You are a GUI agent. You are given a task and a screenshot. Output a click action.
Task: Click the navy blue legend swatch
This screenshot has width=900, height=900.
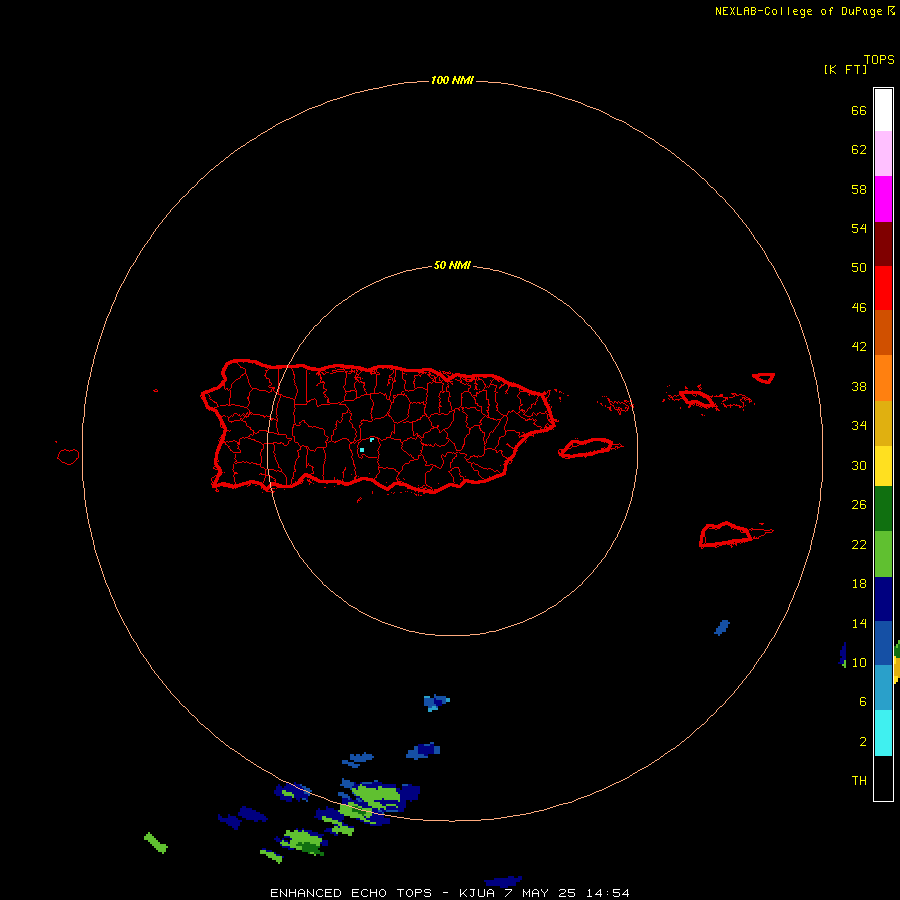pyautogui.click(x=883, y=599)
